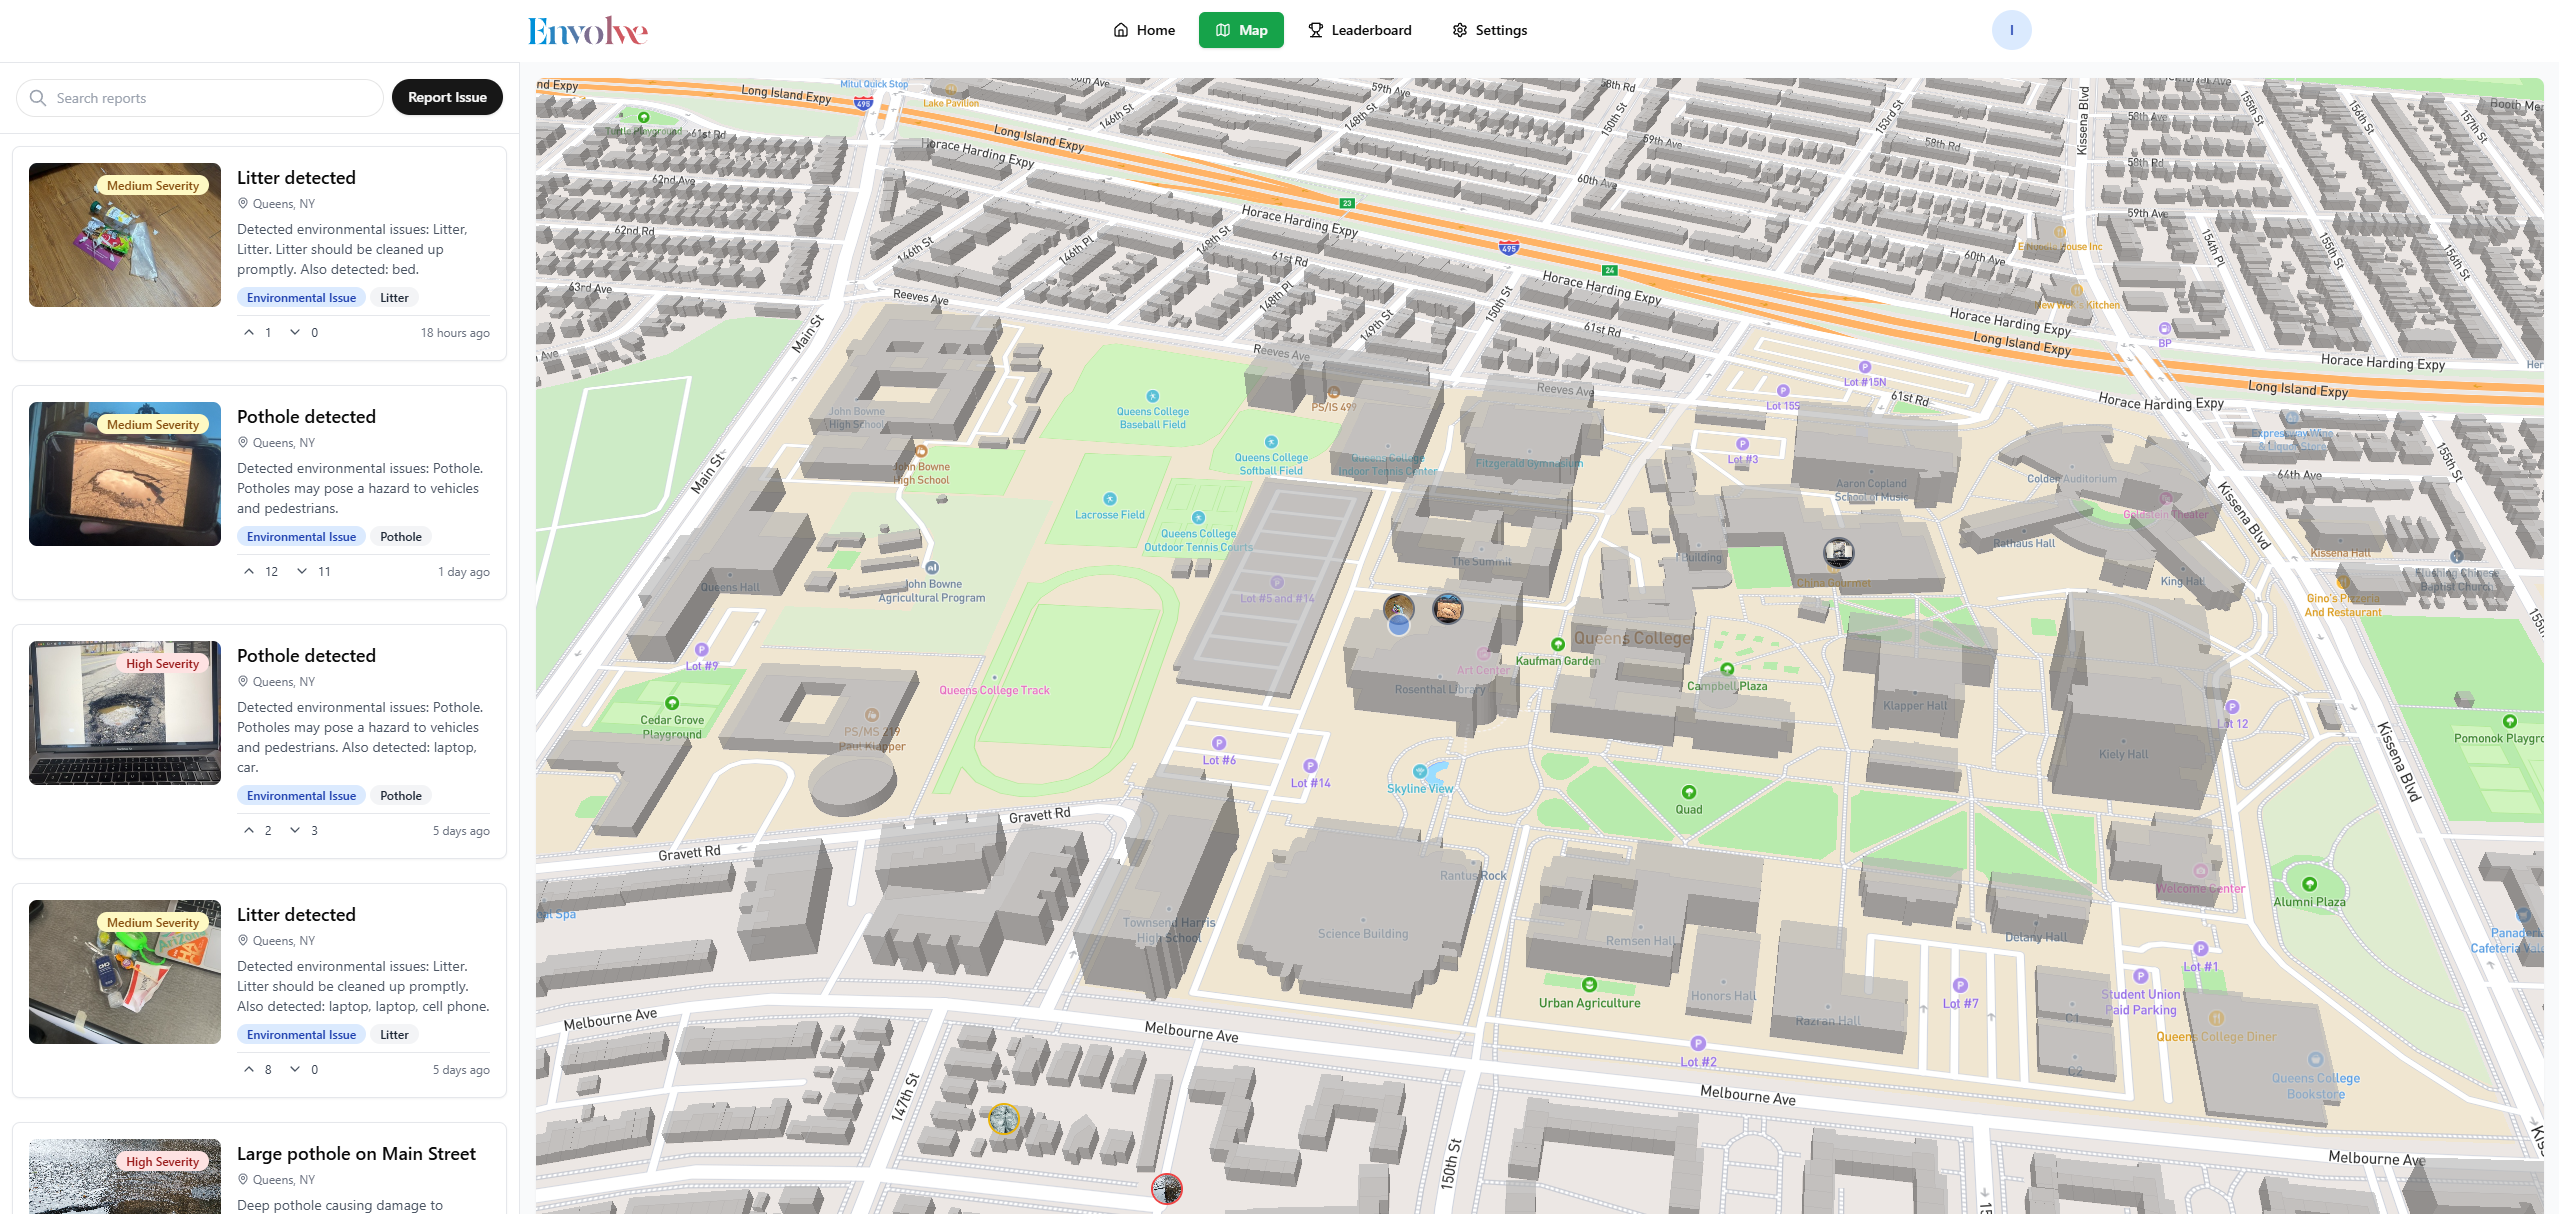Select the active Map tab
Image resolution: width=2559 pixels, height=1214 pixels.
1241,30
